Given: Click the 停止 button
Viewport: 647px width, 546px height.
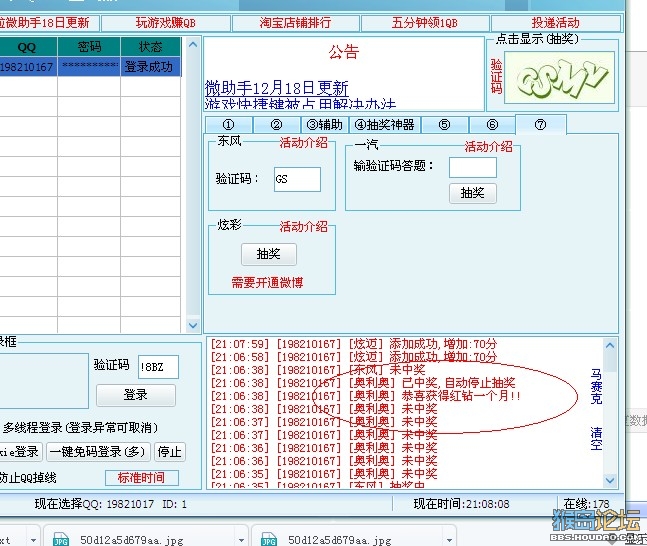Looking at the screenshot, I should point(170,452).
